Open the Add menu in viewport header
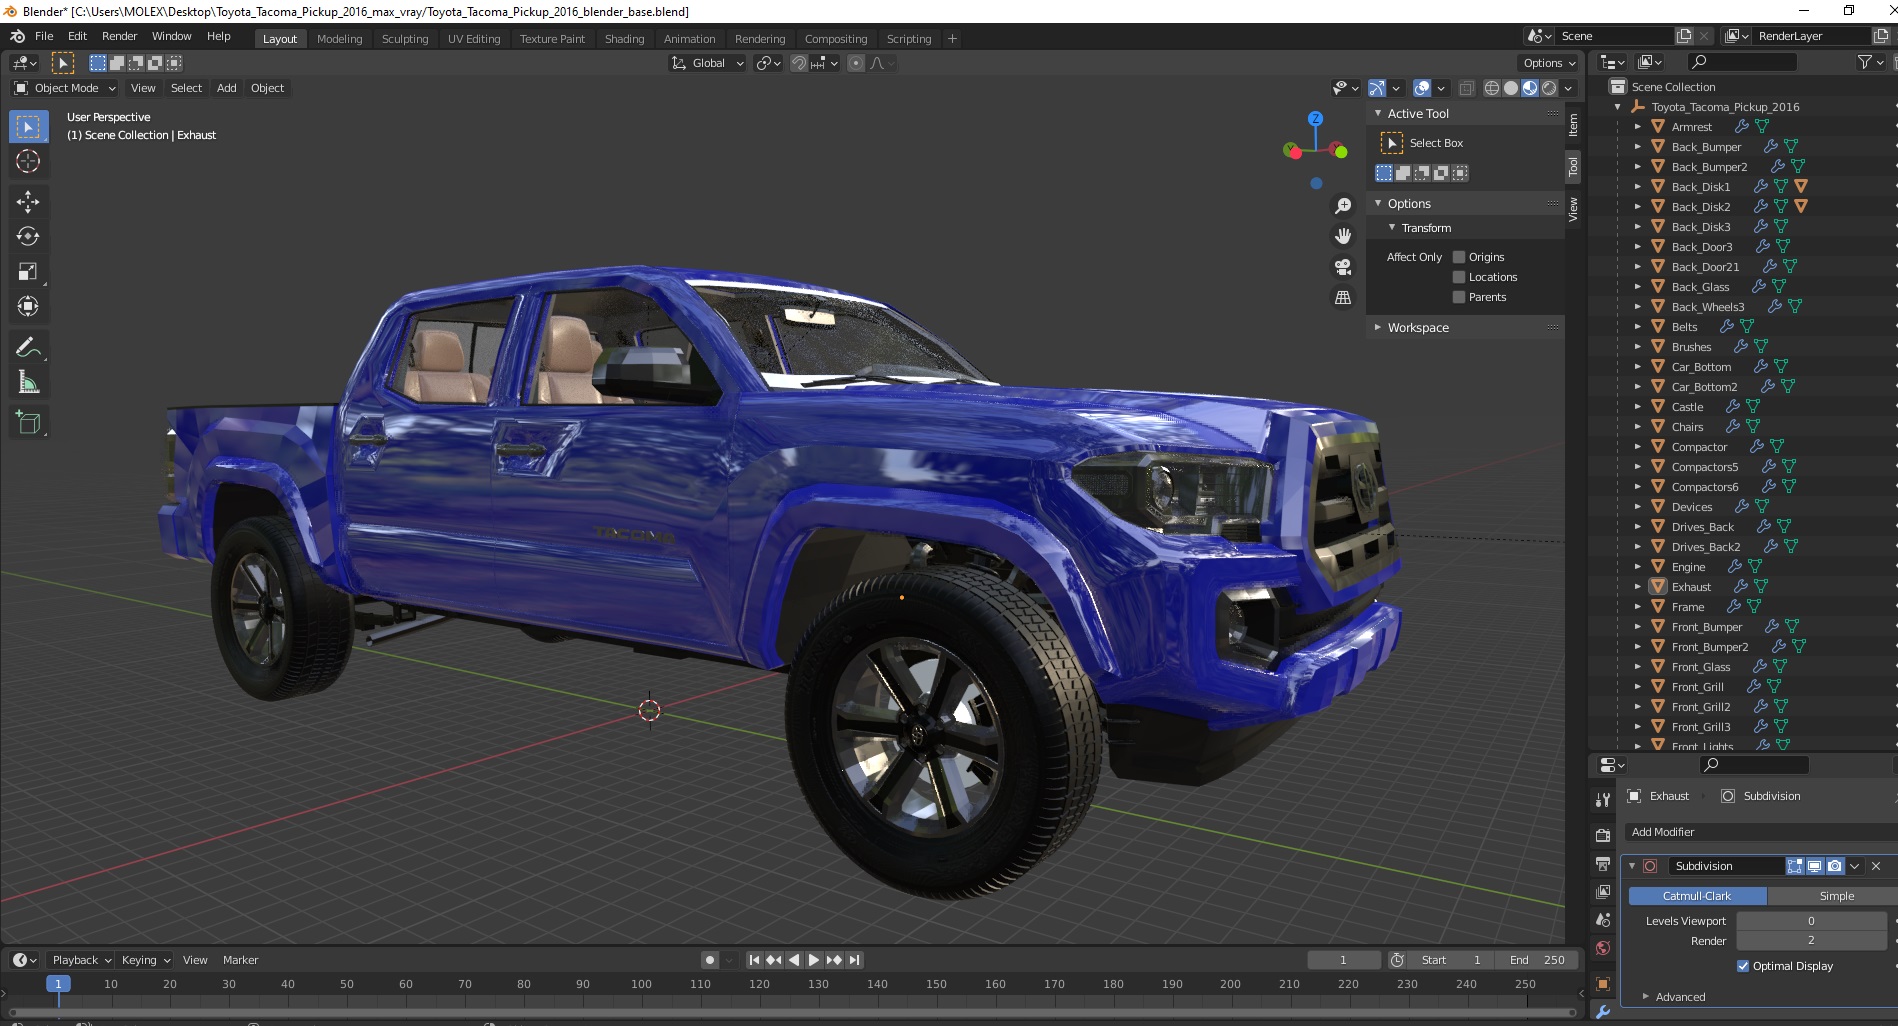 227,88
